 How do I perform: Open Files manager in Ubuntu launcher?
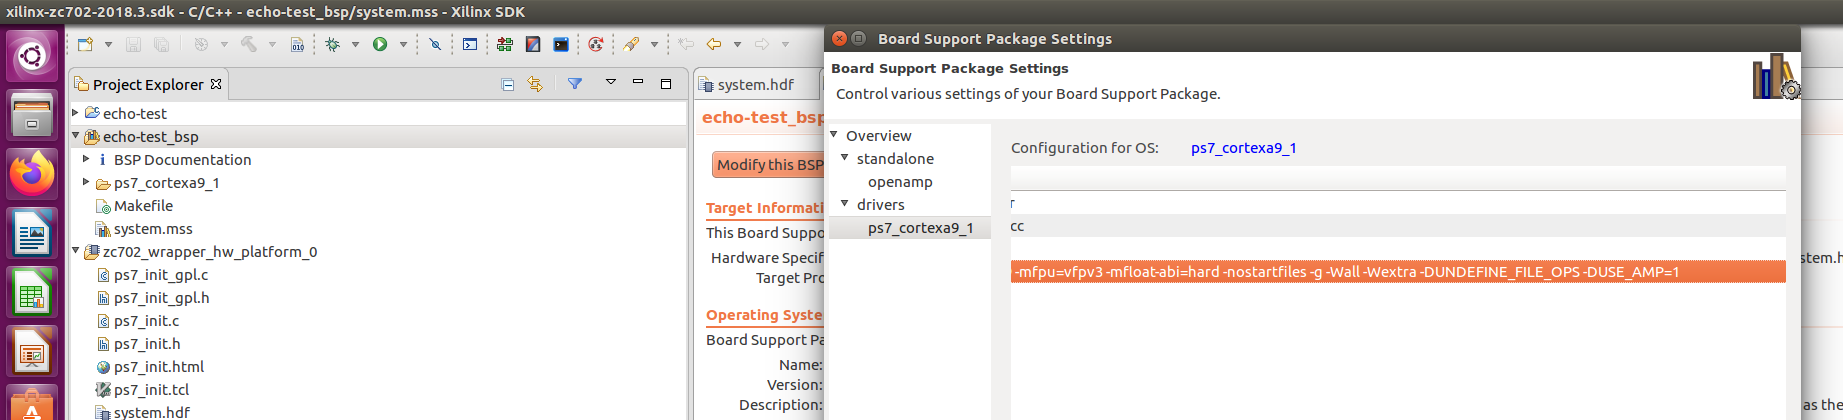(x=32, y=115)
